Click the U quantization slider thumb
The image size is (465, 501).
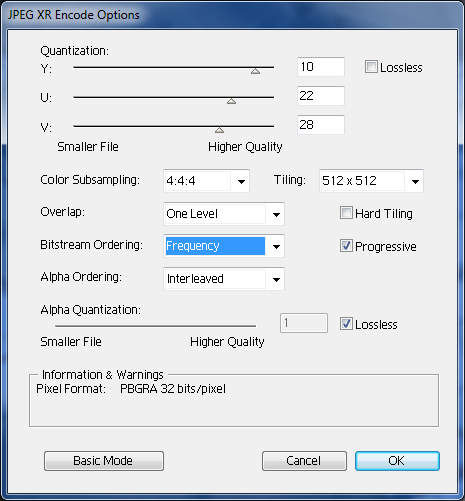(x=231, y=101)
